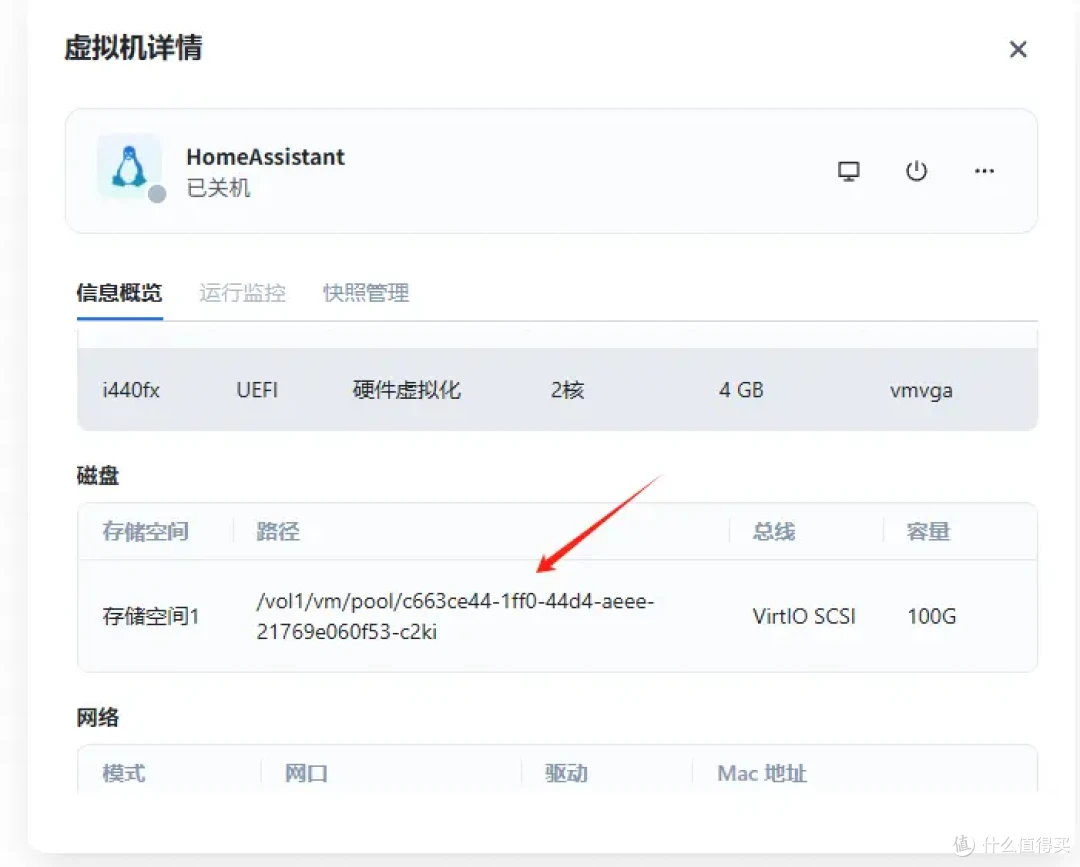This screenshot has height=867, width=1080.
Task: Click the 总线 column header
Action: click(773, 532)
